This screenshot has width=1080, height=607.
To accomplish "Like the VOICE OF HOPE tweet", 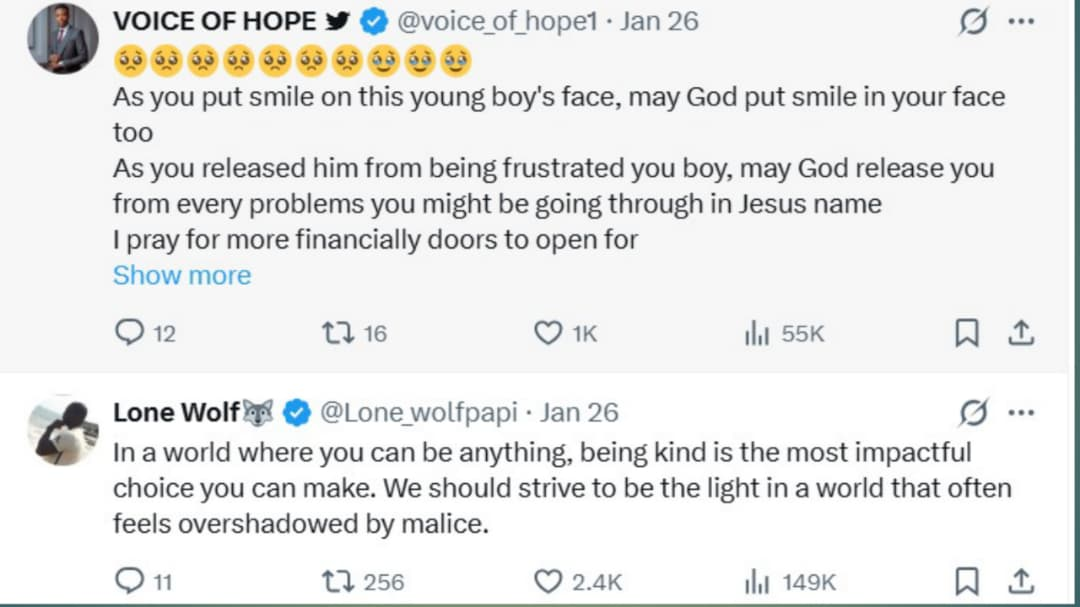I will [548, 333].
